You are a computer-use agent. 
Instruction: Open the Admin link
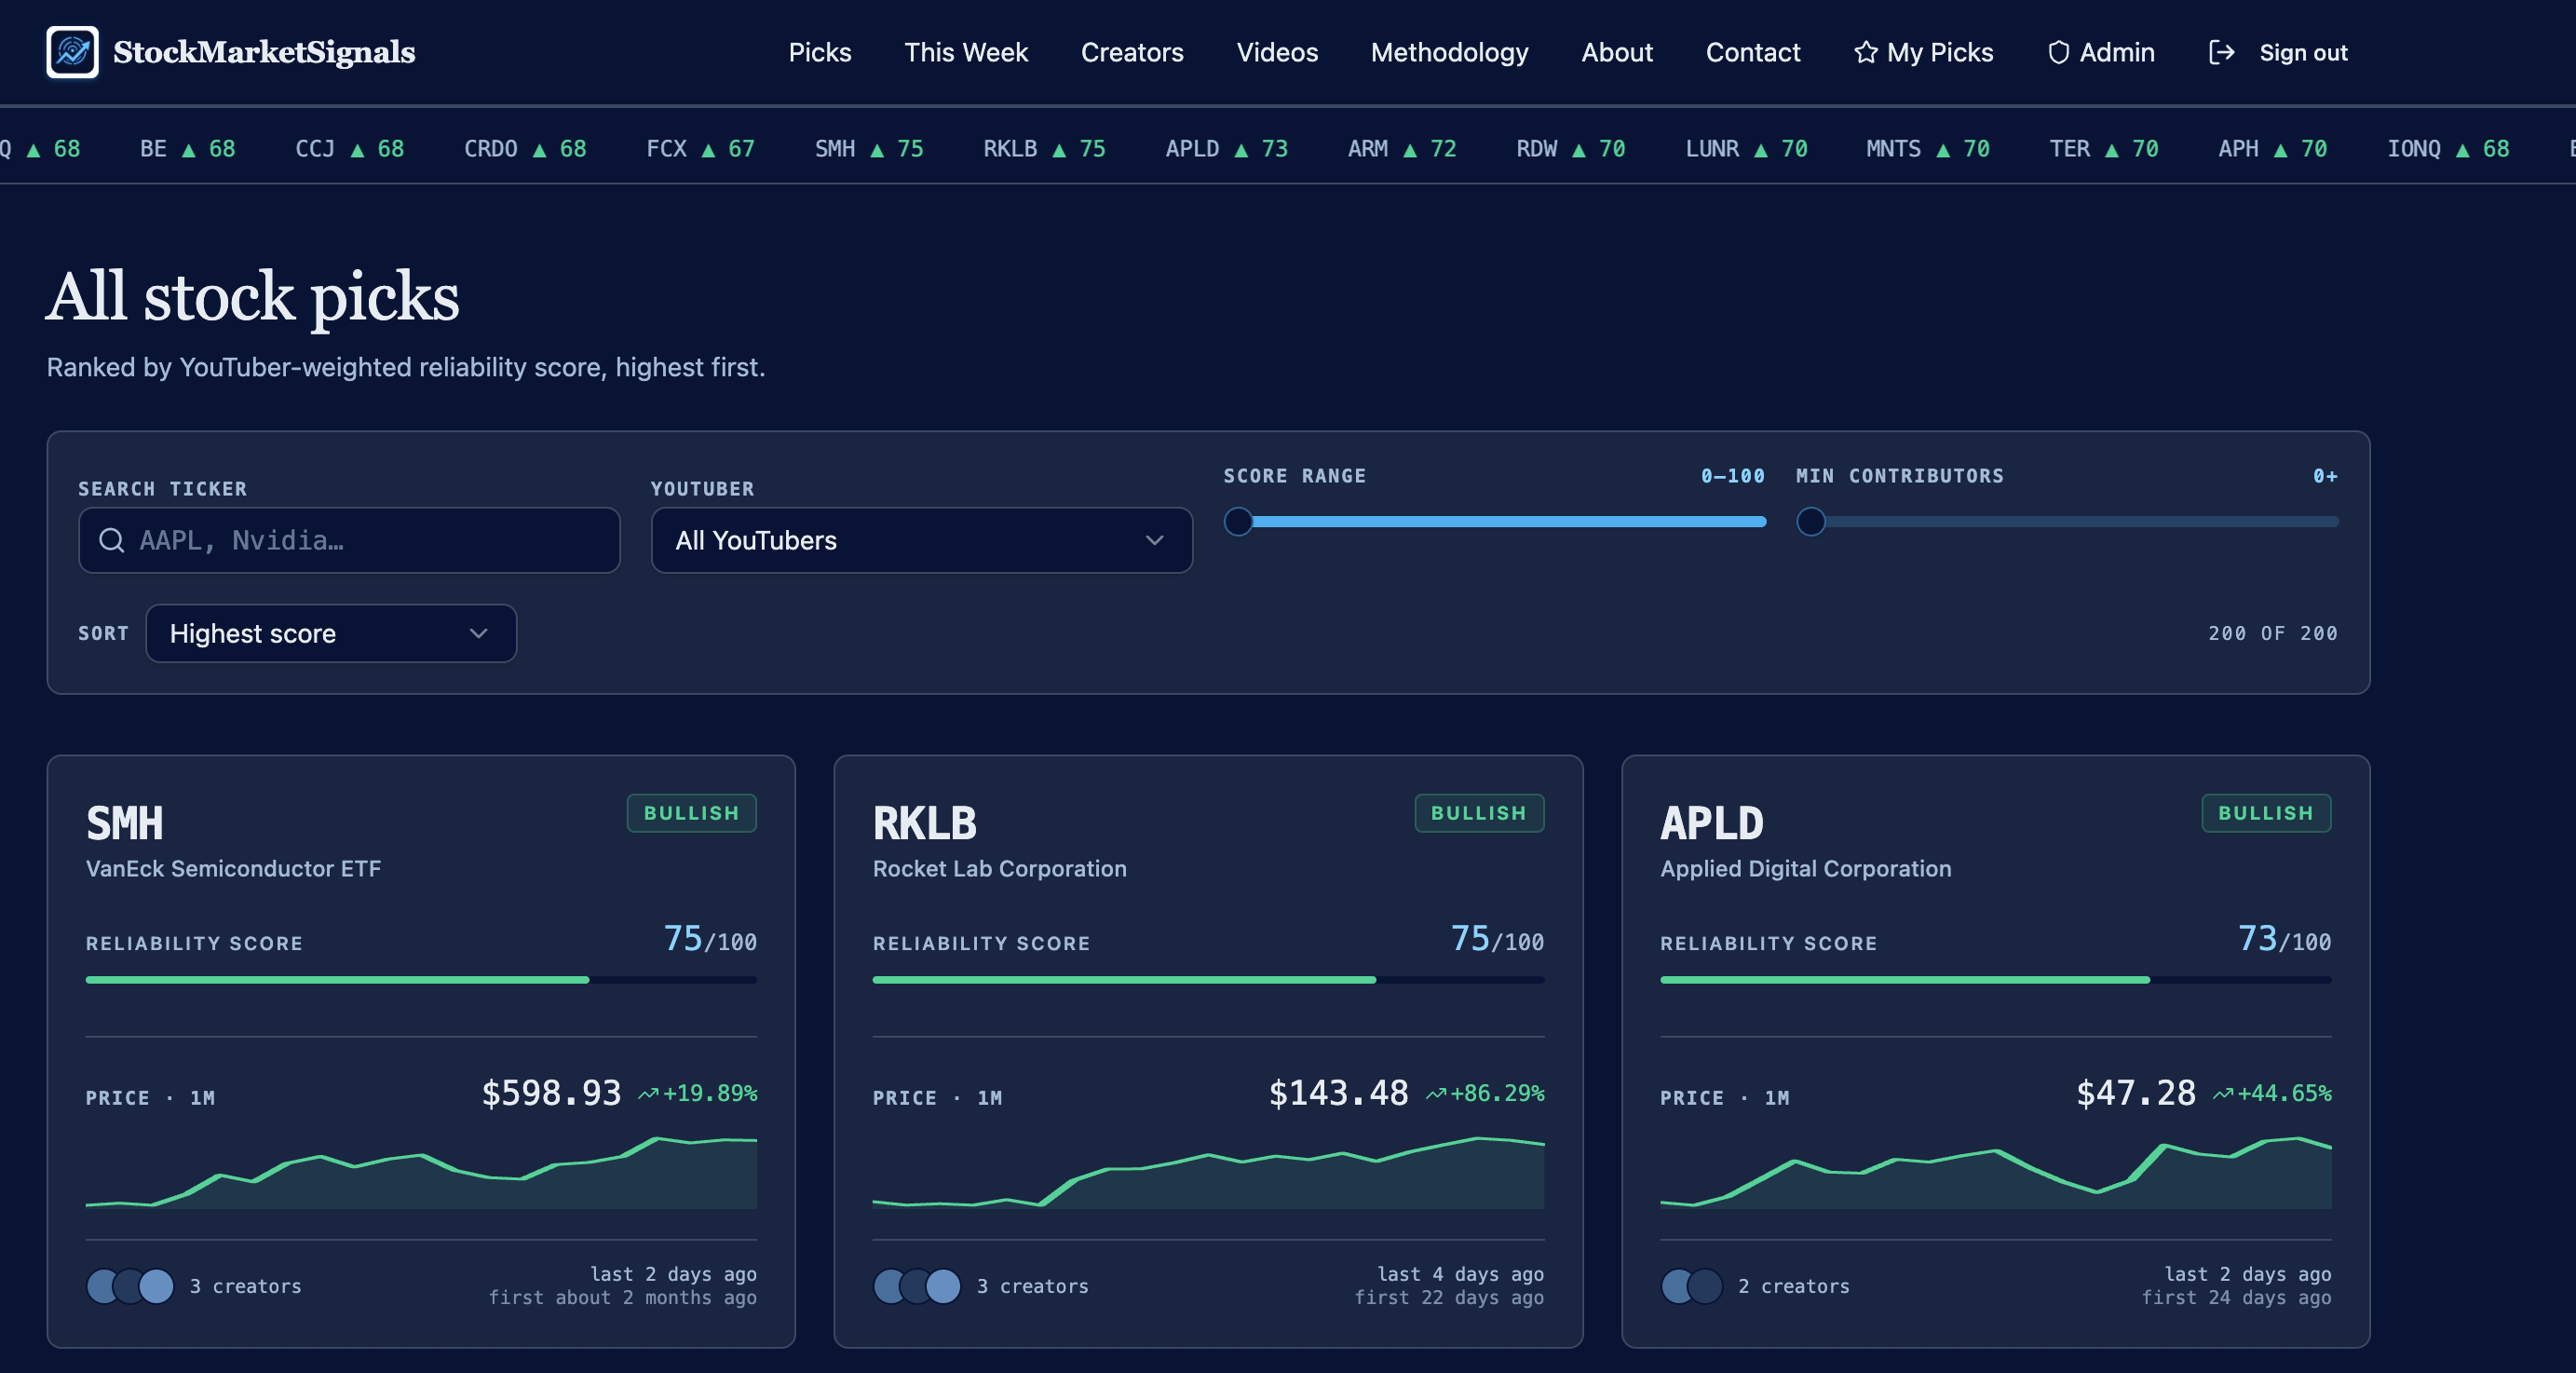coord(2101,52)
